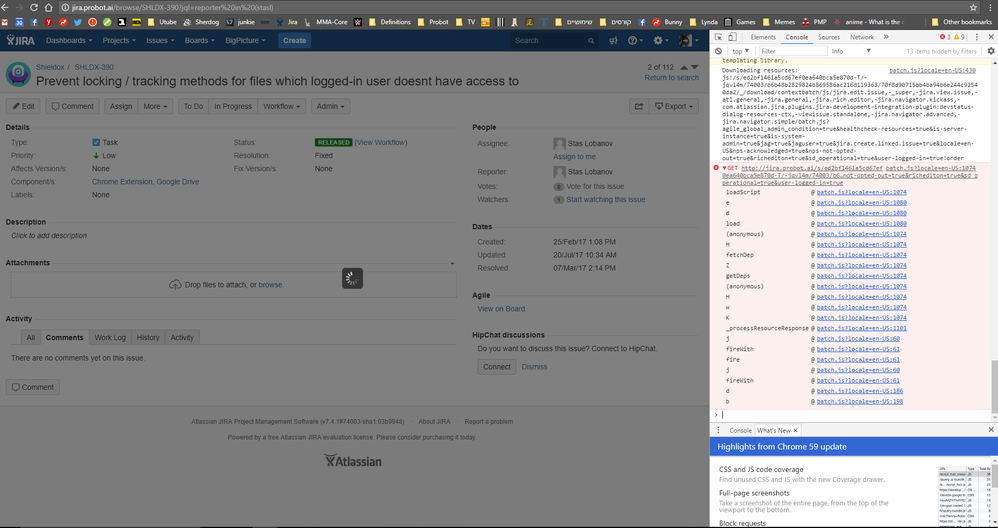Click the yellow warning count icon in DevTools
998x528 pixels.
point(956,37)
